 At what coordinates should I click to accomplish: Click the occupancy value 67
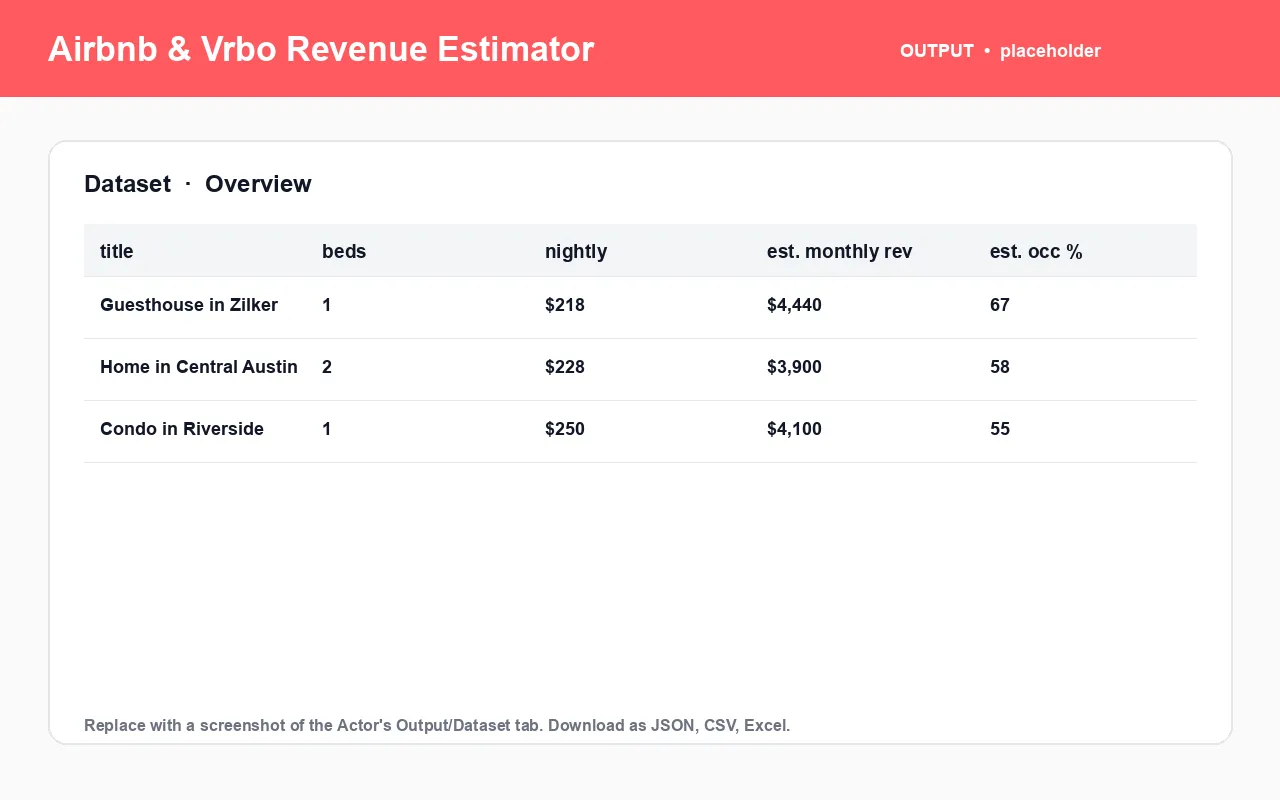[x=1000, y=305]
